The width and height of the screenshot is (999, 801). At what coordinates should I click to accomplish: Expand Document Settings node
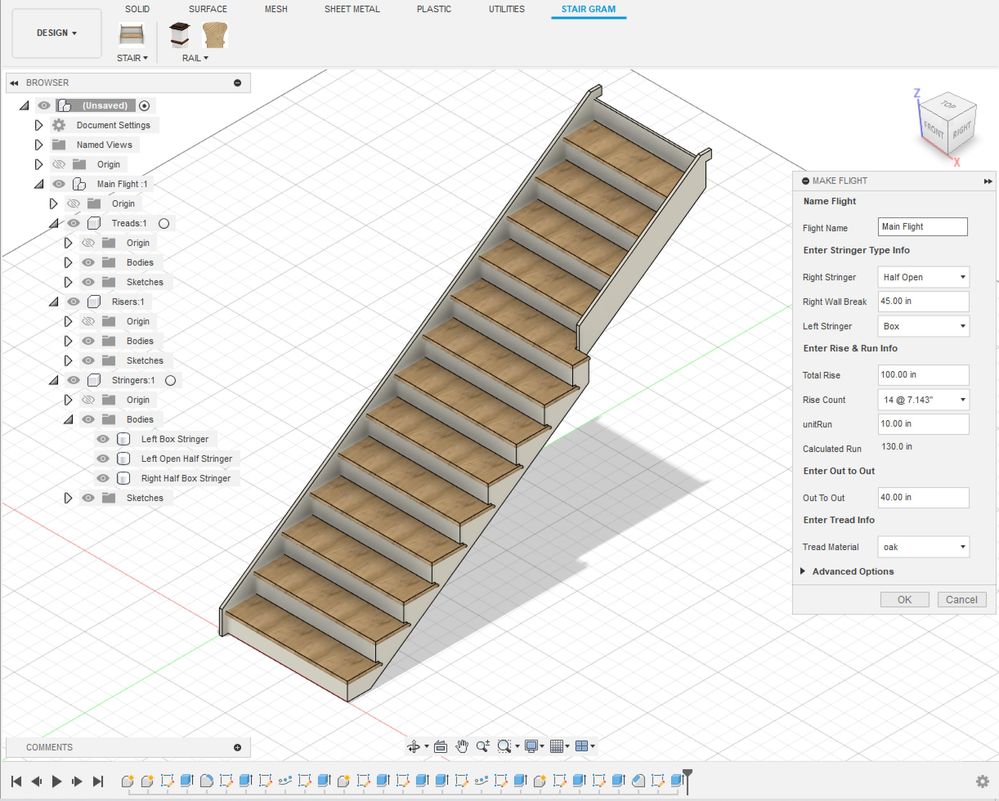point(39,125)
